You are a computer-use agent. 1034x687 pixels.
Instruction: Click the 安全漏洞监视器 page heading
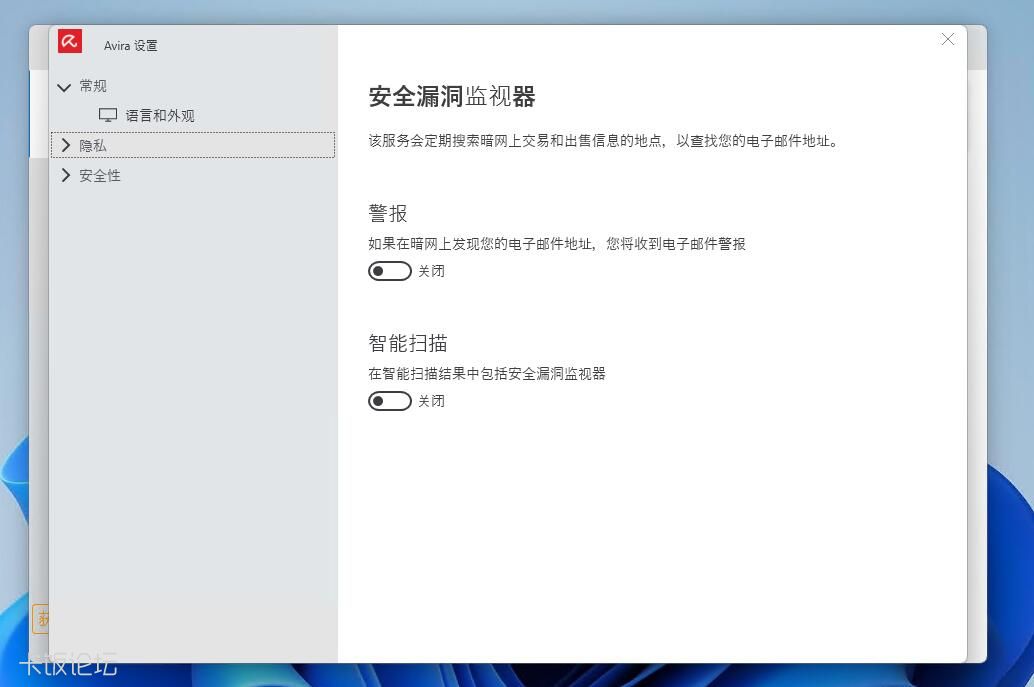tap(452, 97)
